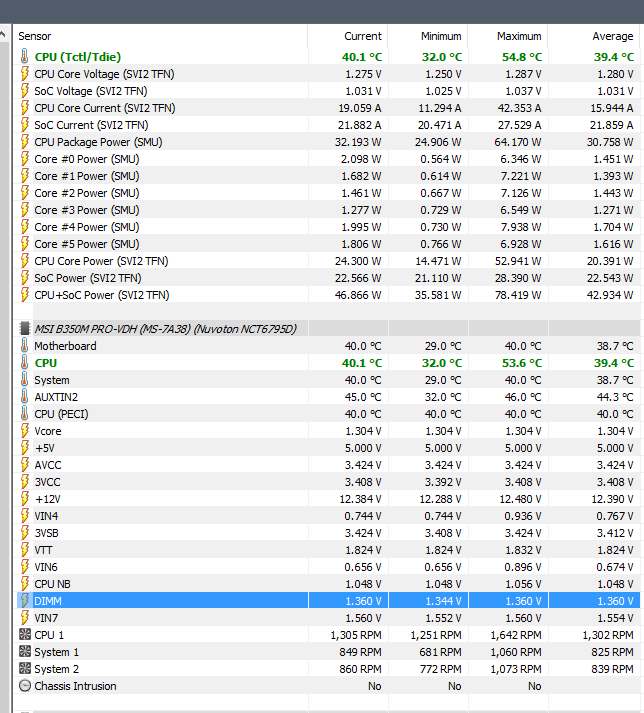Click the thermometer icon beside CPU (PECI)

click(x=25, y=414)
